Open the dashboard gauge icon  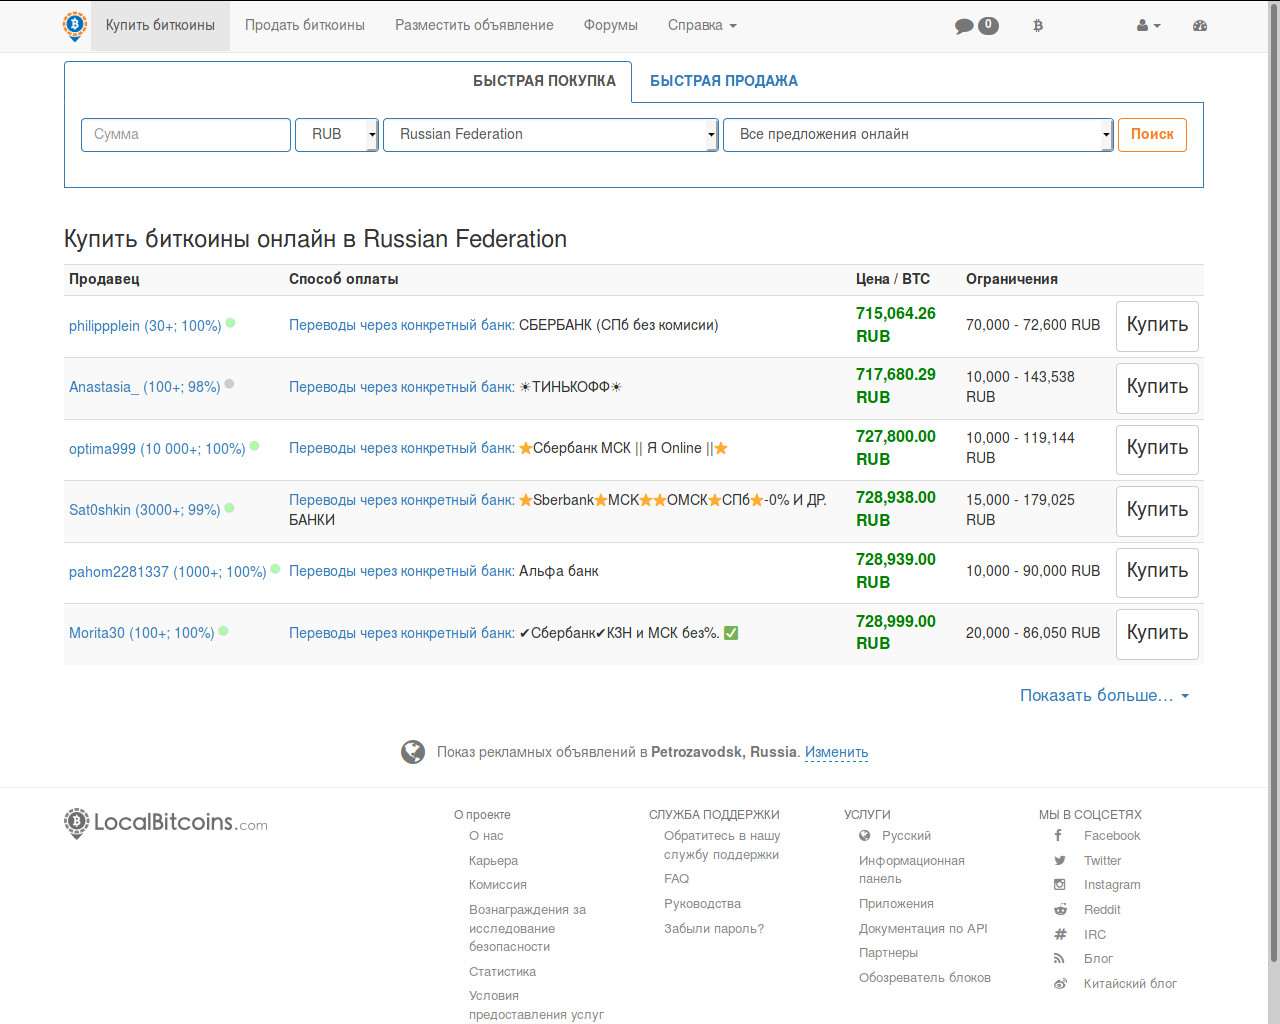(1200, 26)
